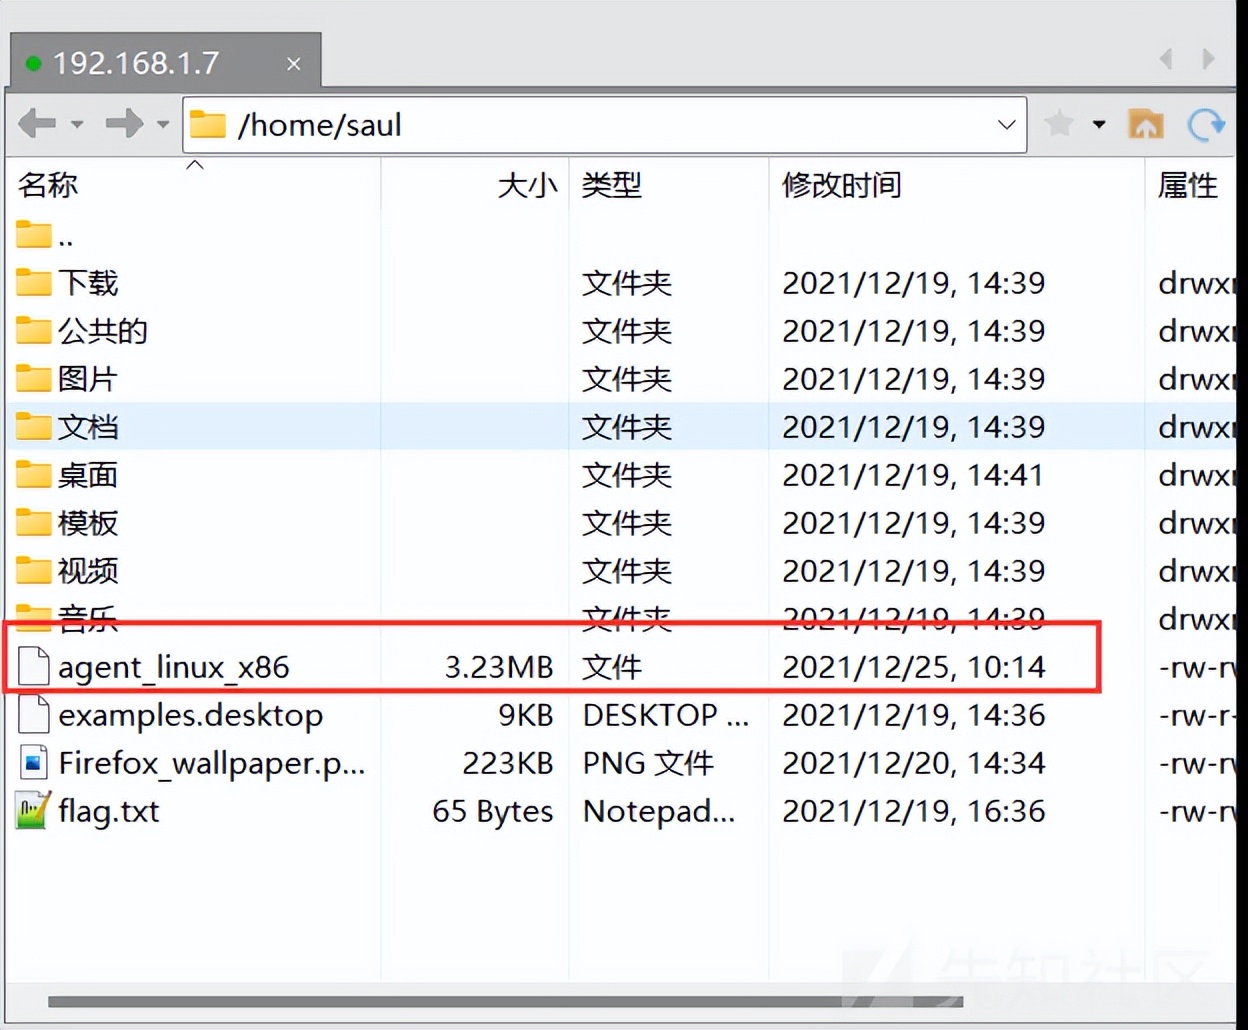Viewport: 1248px width, 1030px height.
Task: Select the 模板 folder icon
Action: coord(33,523)
